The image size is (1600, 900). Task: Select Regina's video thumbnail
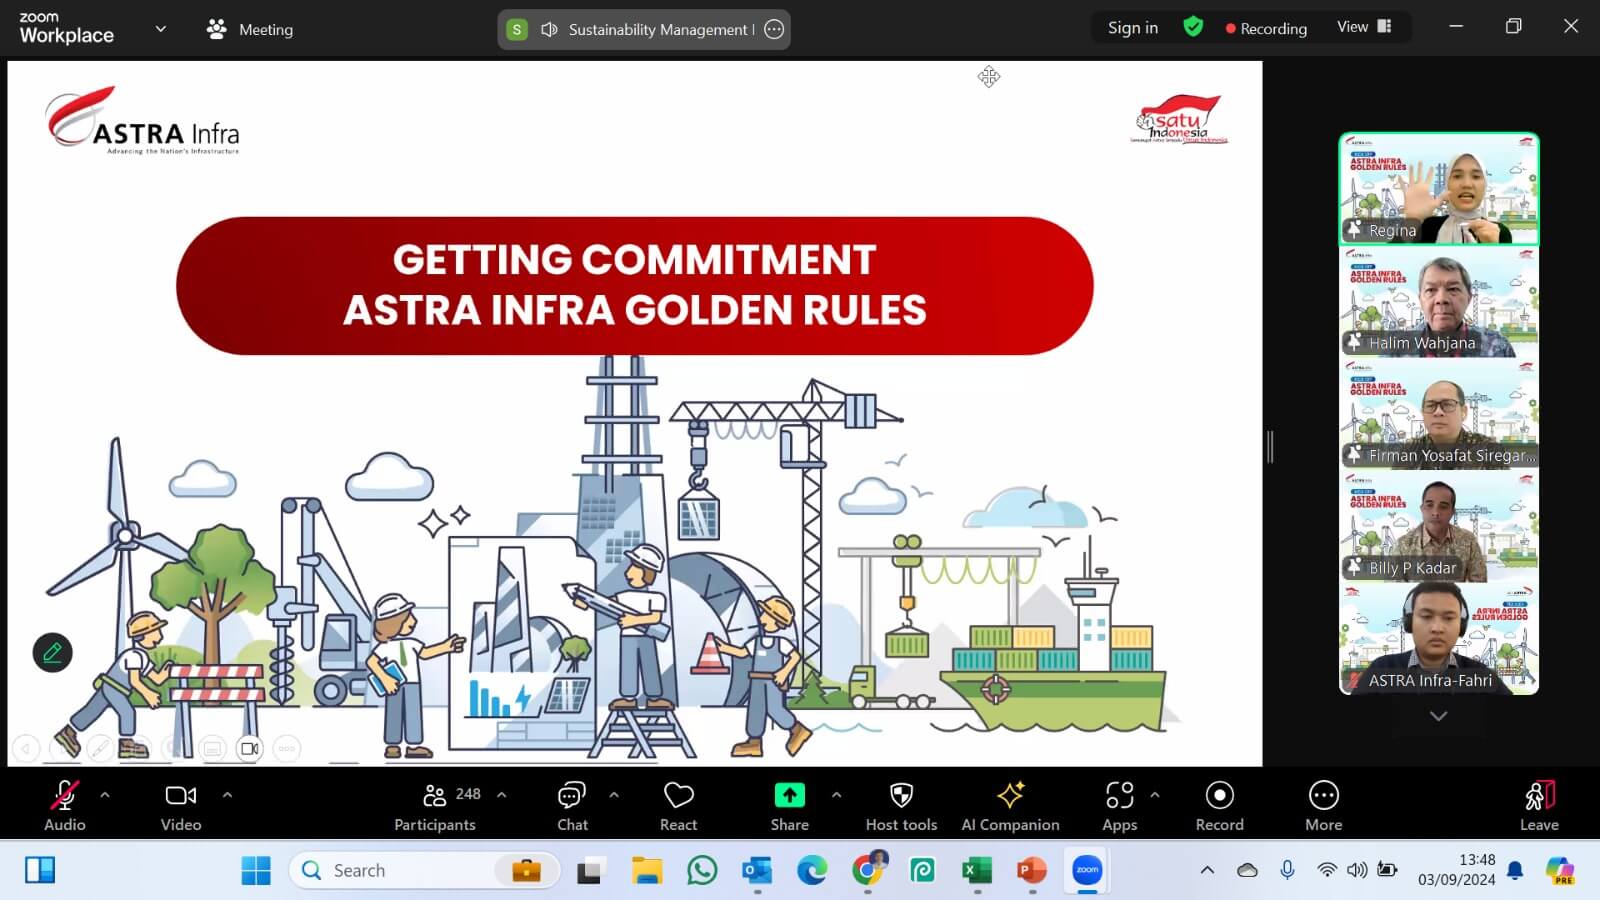pos(1439,189)
